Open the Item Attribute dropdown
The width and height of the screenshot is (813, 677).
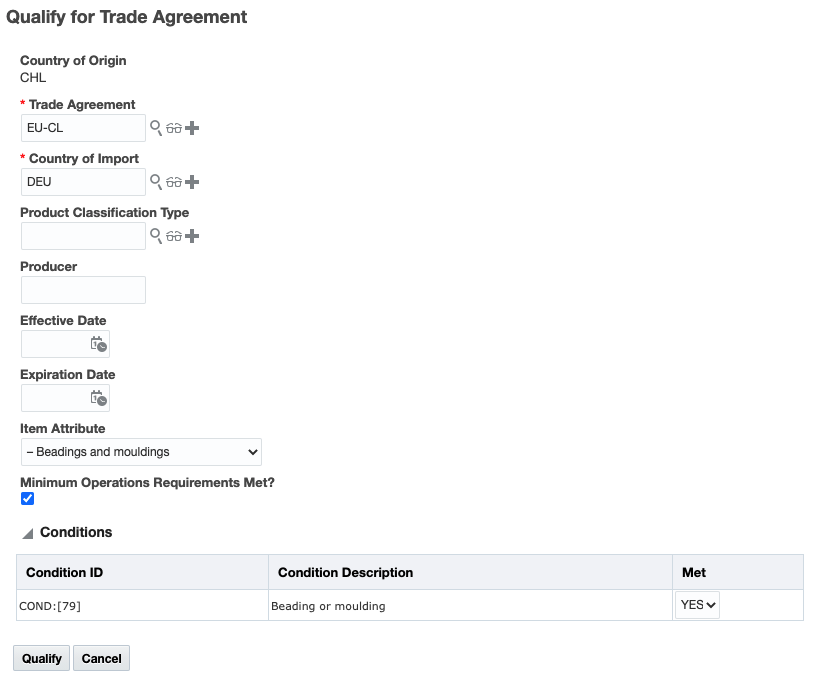(x=141, y=452)
